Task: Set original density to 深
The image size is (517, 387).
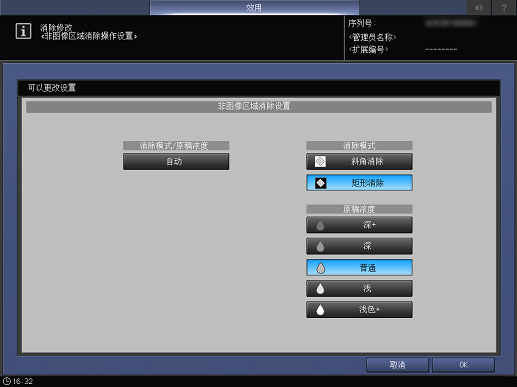Action: click(x=359, y=246)
